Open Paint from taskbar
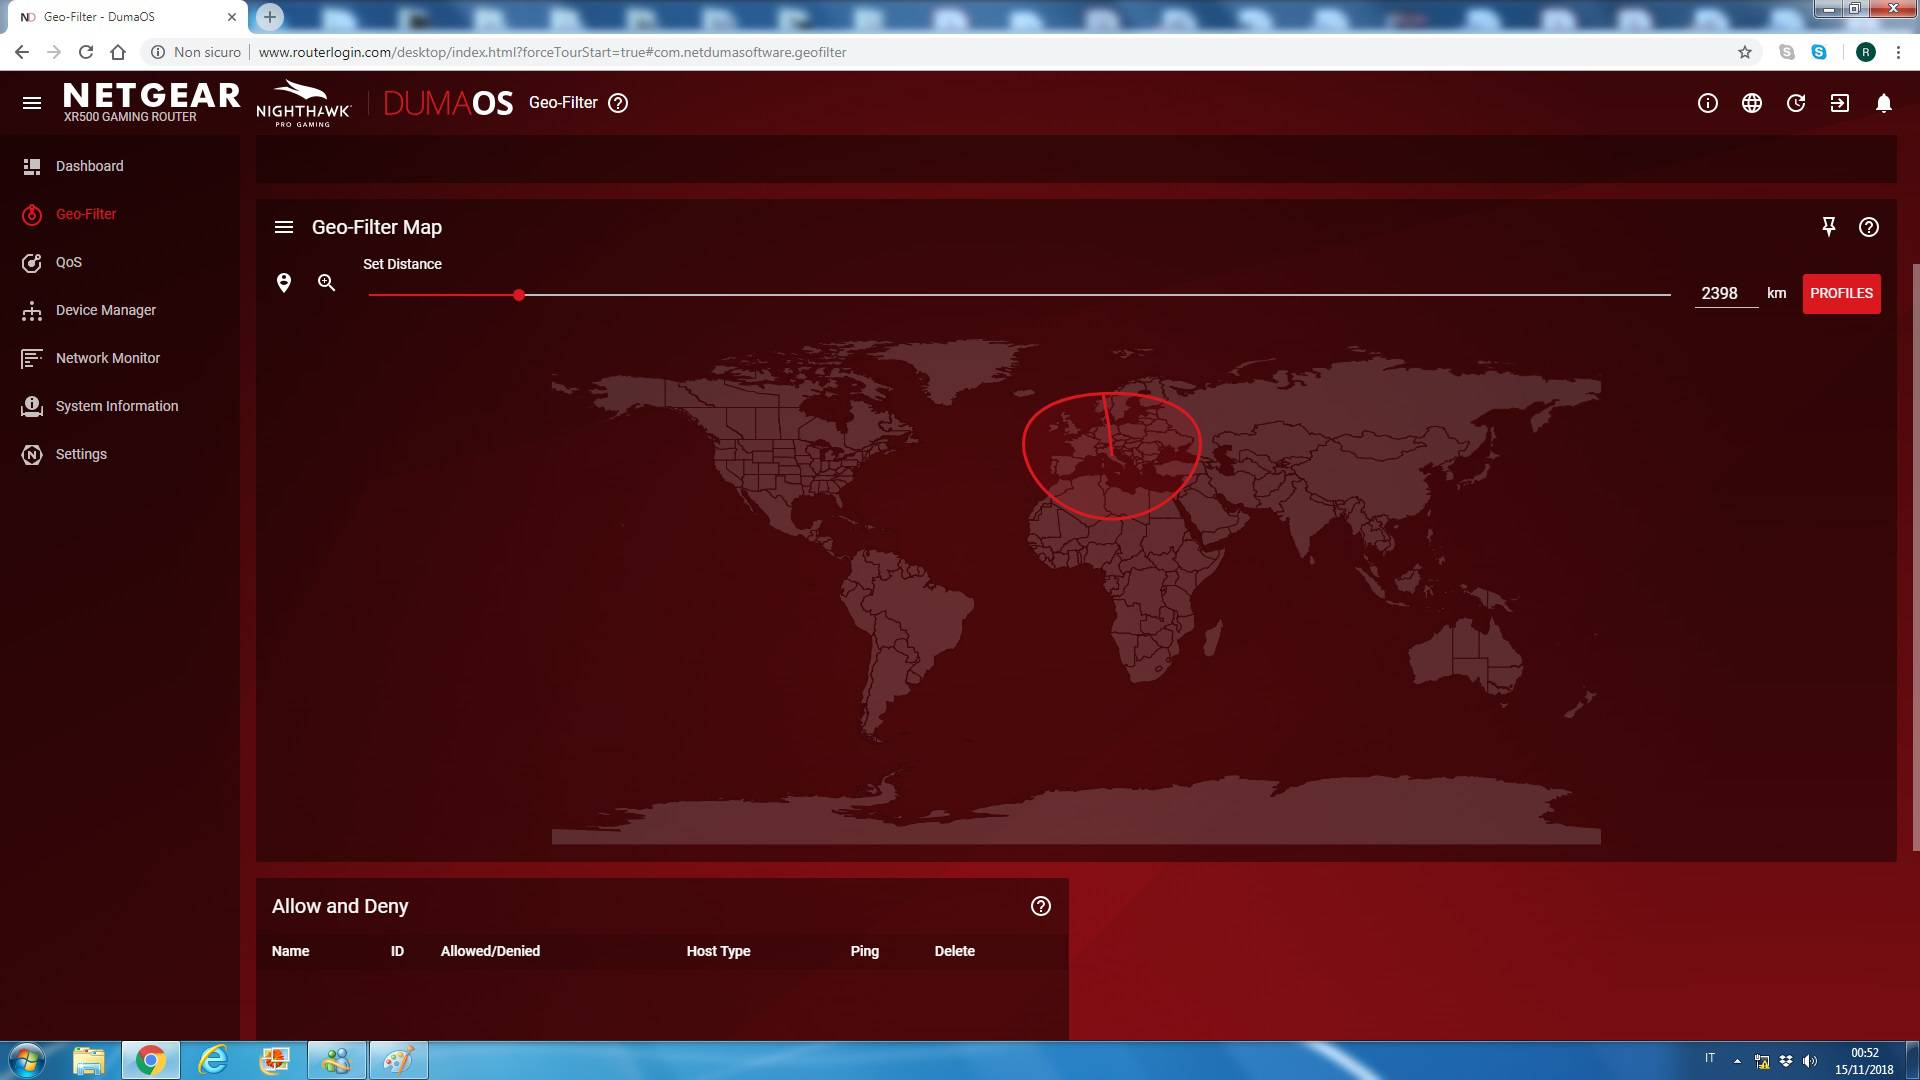 [x=399, y=1060]
